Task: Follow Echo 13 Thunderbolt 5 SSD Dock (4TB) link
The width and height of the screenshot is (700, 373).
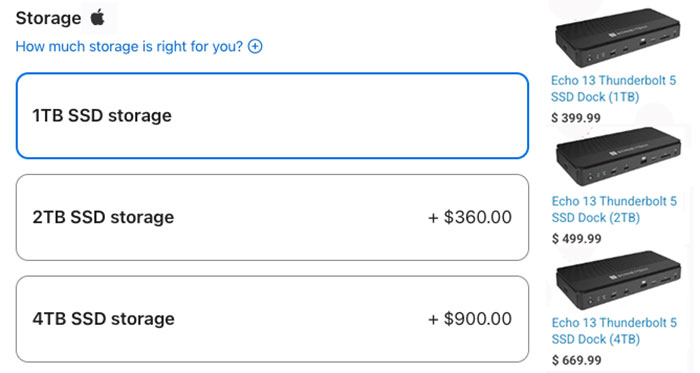Action: [614, 331]
